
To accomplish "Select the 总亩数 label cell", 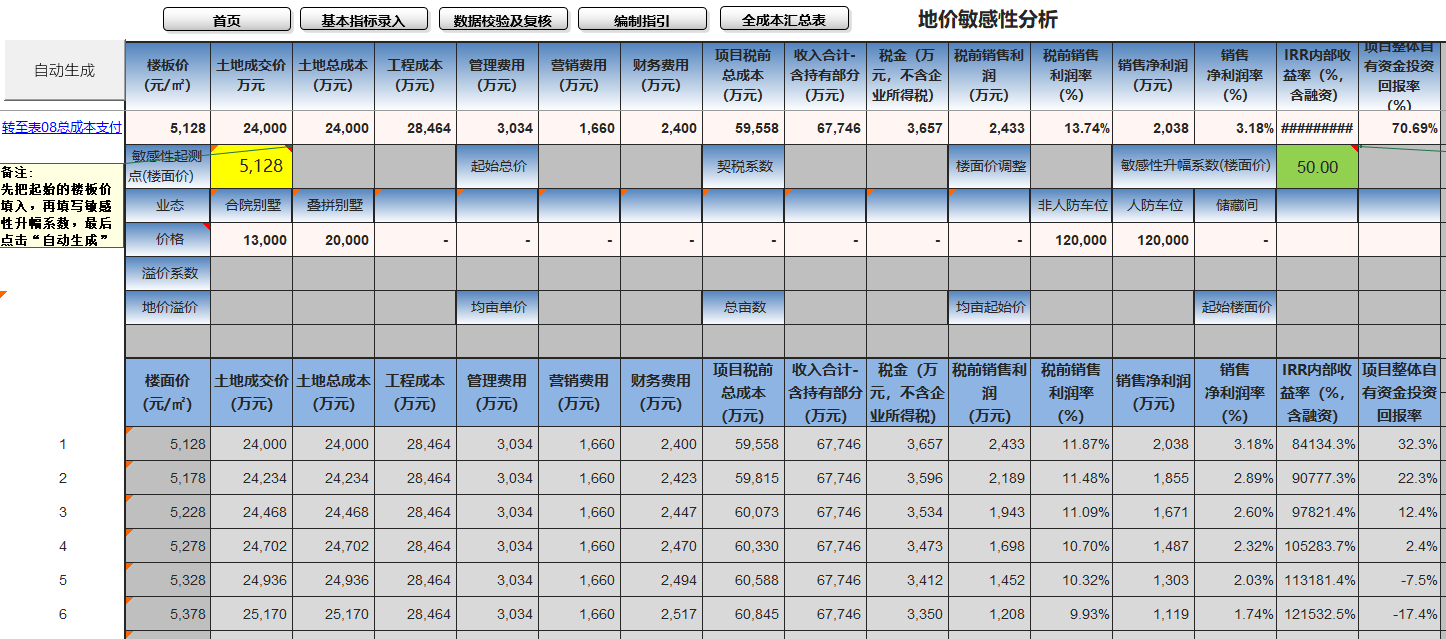I will click(x=743, y=307).
